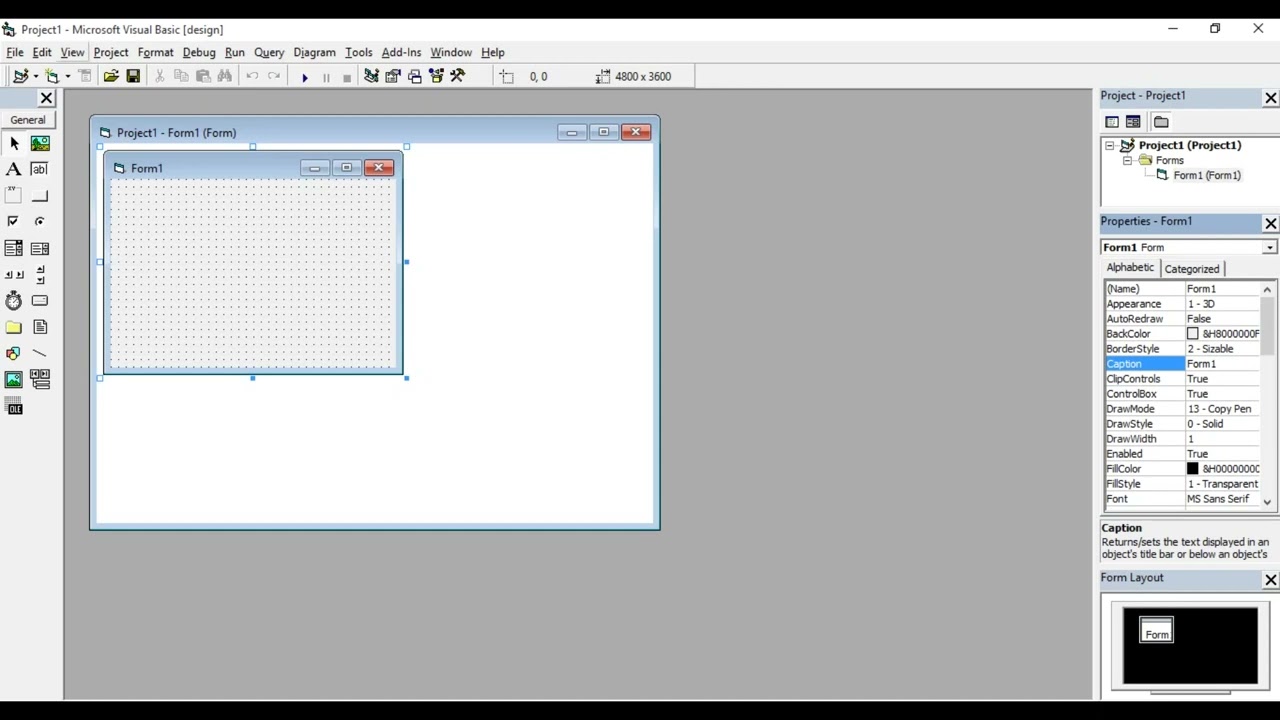Click the Find binoculars icon
The image size is (1280, 720).
(225, 76)
